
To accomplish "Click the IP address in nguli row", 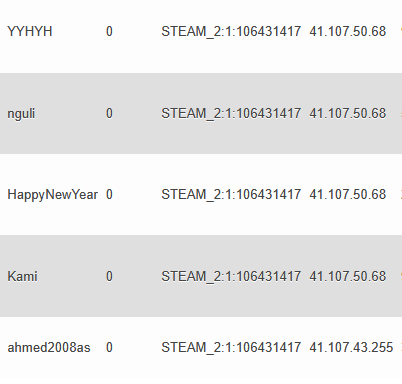I will (x=348, y=113).
